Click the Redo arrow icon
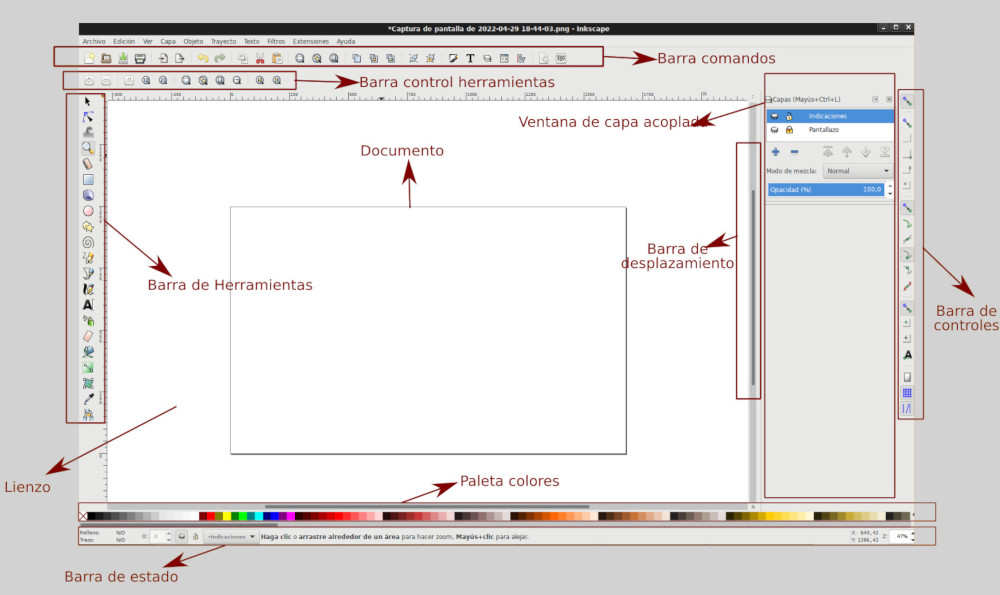Viewport: 1000px width, 595px height. pyautogui.click(x=220, y=58)
